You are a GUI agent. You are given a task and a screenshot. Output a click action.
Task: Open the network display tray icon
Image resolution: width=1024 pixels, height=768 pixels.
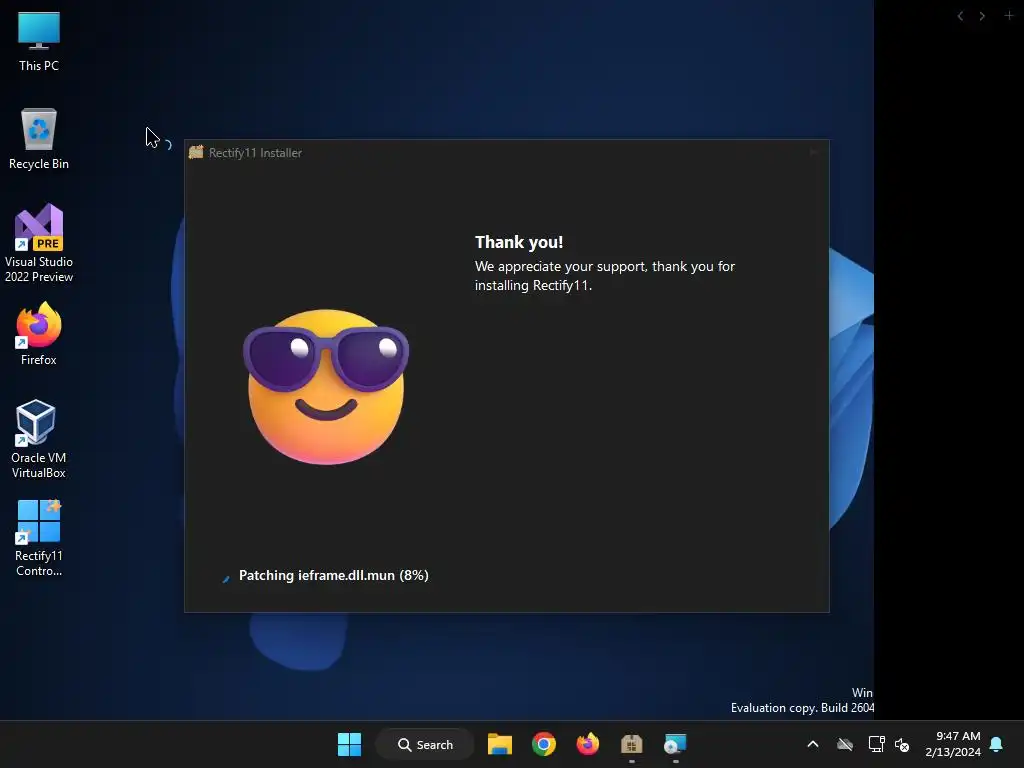coord(876,744)
